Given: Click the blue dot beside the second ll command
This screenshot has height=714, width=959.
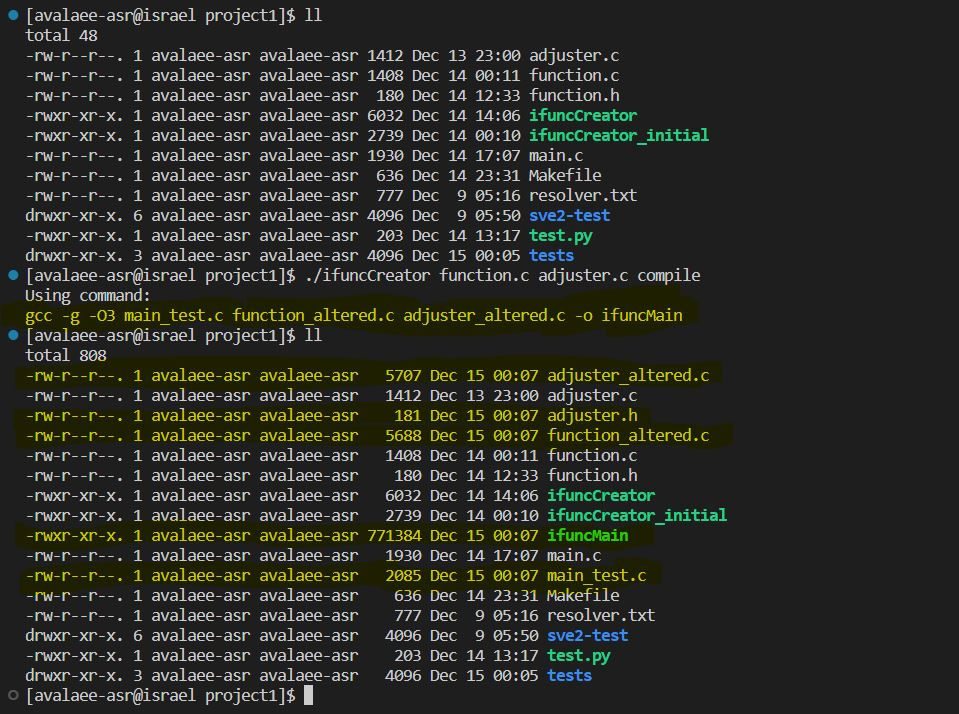Looking at the screenshot, I should [13, 335].
